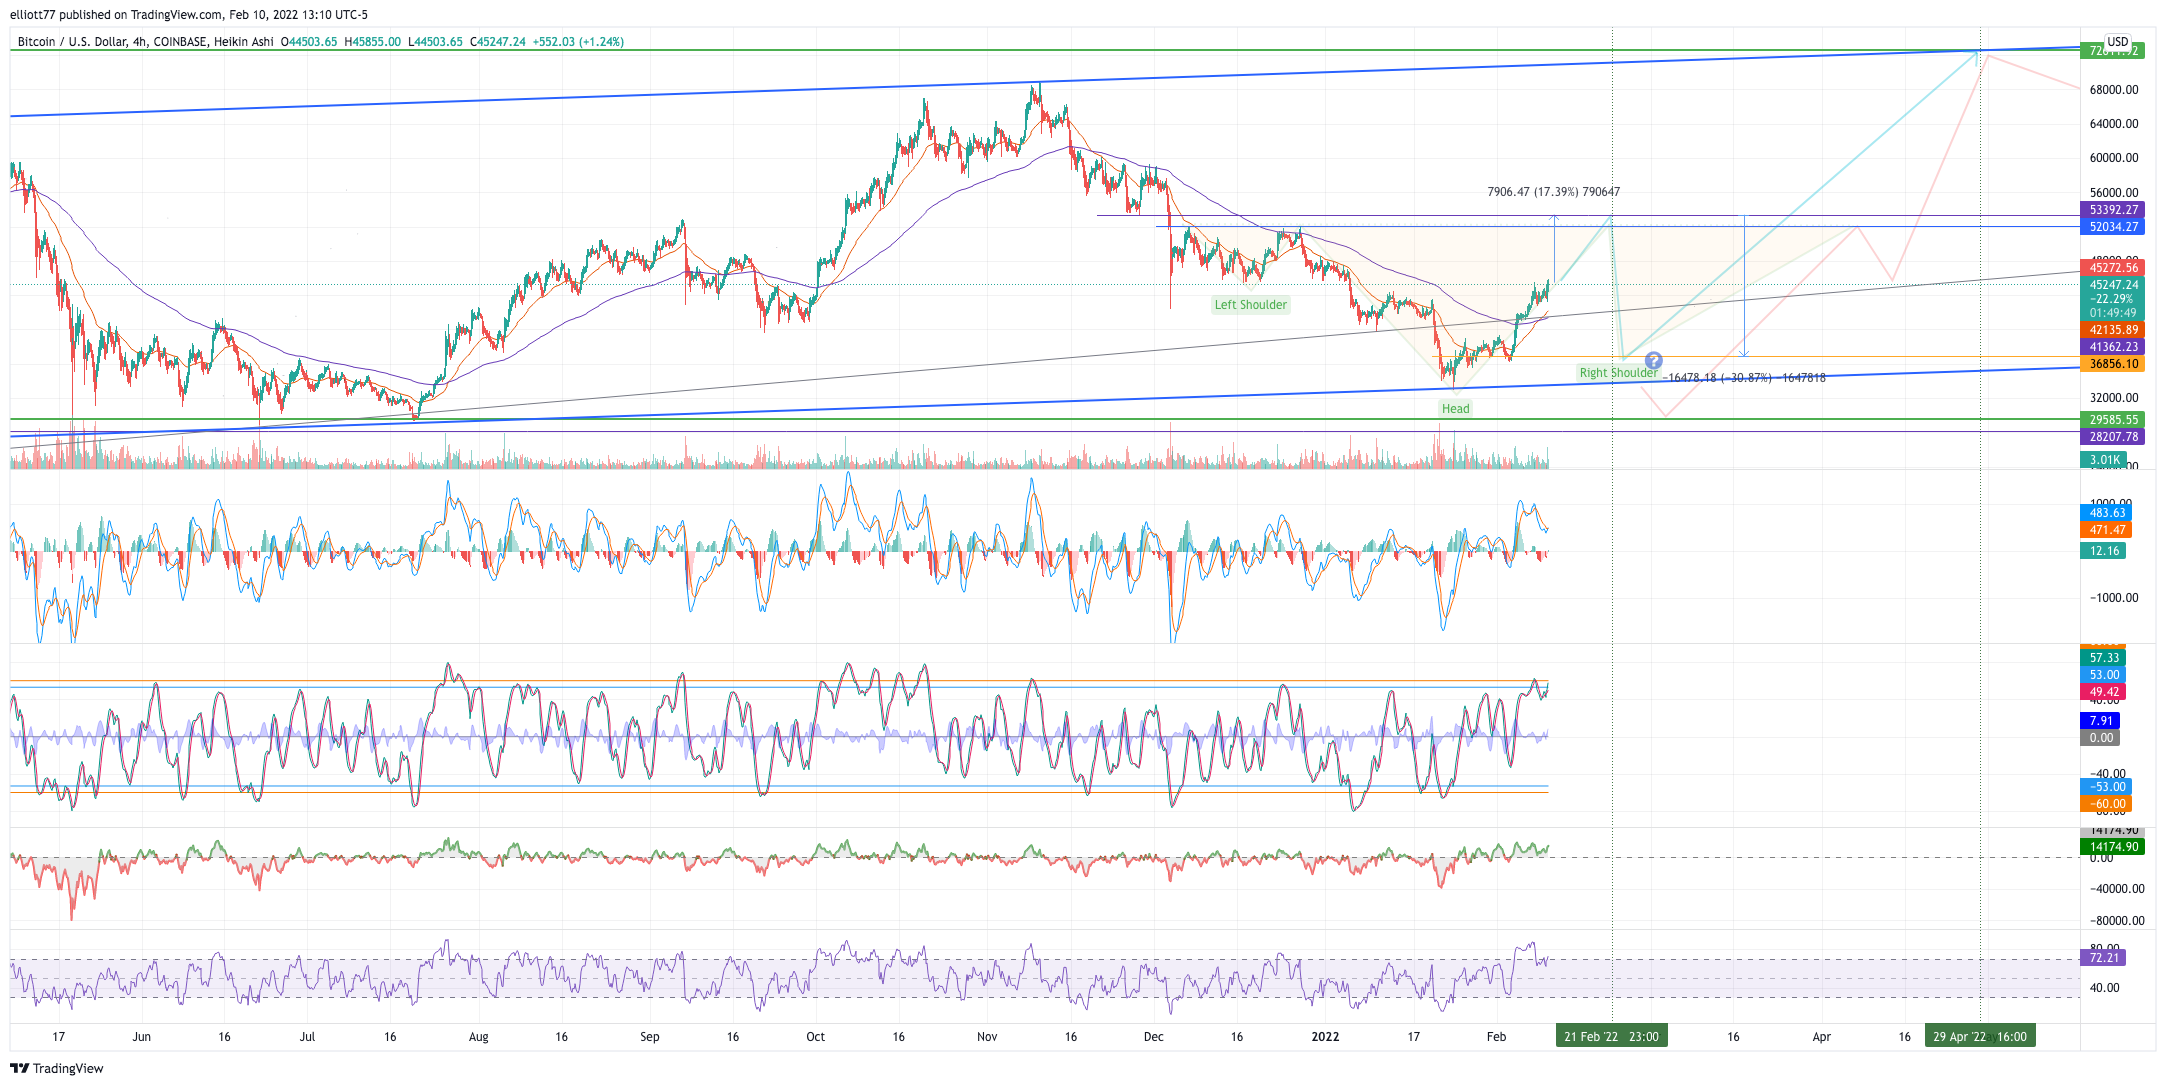This screenshot has height=1086, width=2166.
Task: Click the Bitcoin / U.S. Dollar chart title
Action: [145, 42]
